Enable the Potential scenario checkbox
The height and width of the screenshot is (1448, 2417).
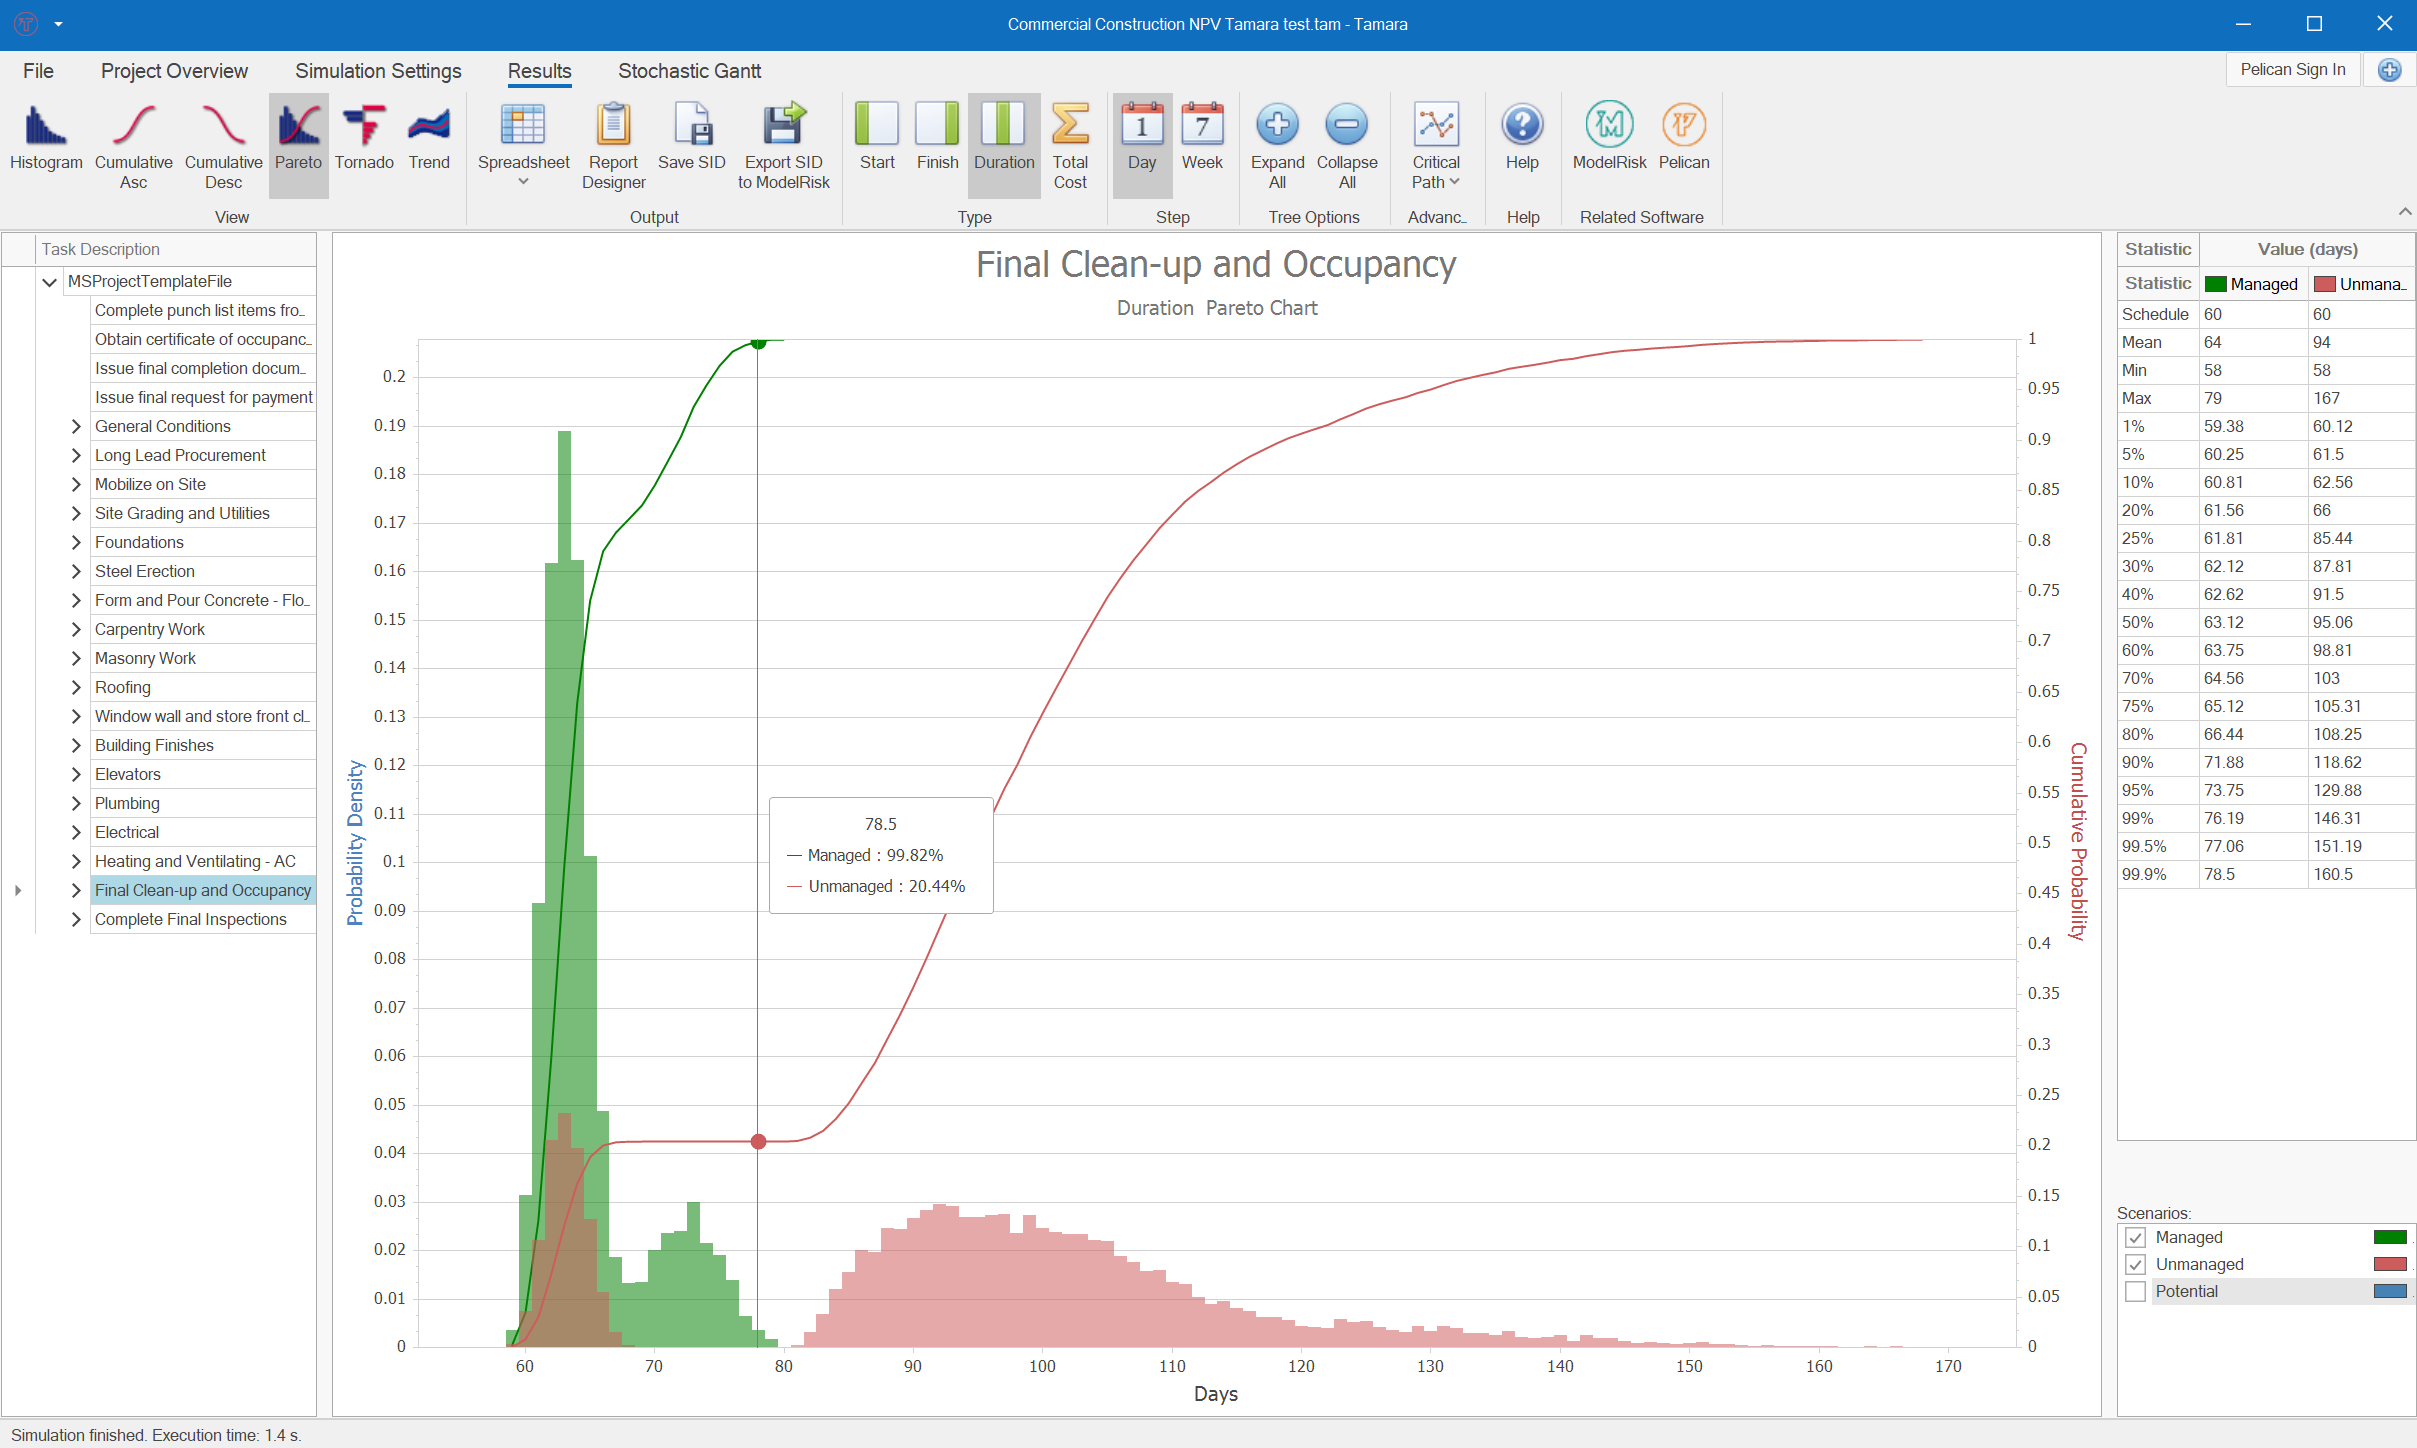coord(2136,1291)
